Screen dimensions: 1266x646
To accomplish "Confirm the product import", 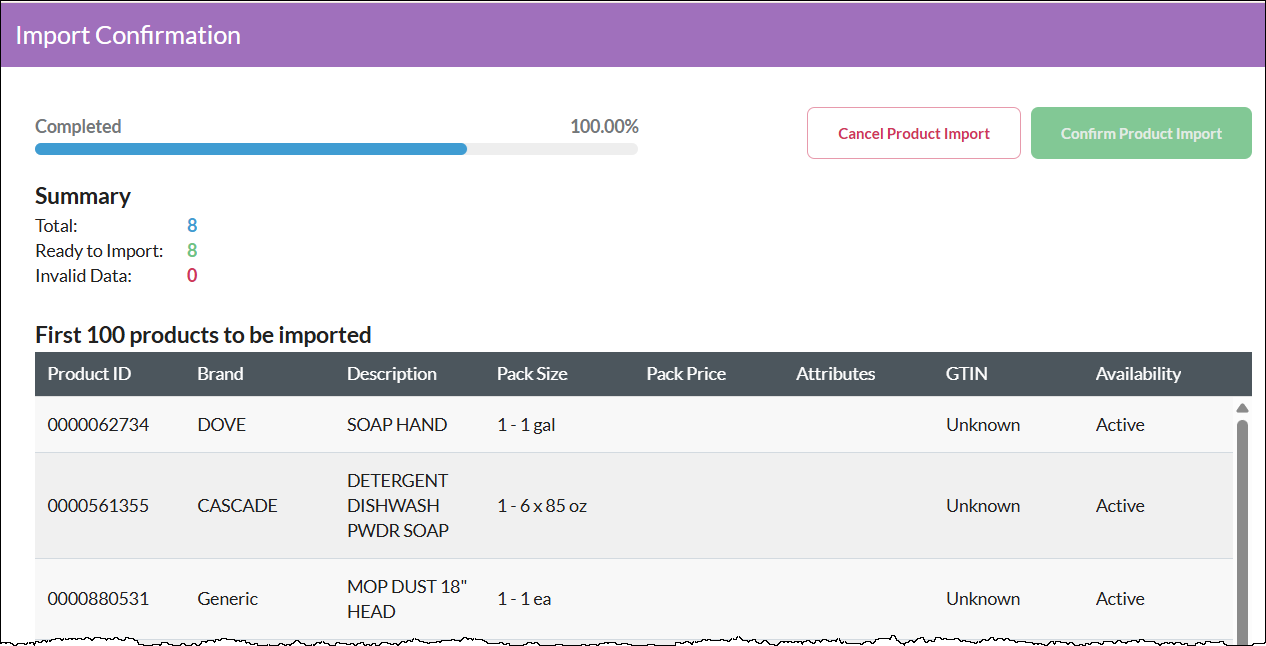I will coord(1141,133).
